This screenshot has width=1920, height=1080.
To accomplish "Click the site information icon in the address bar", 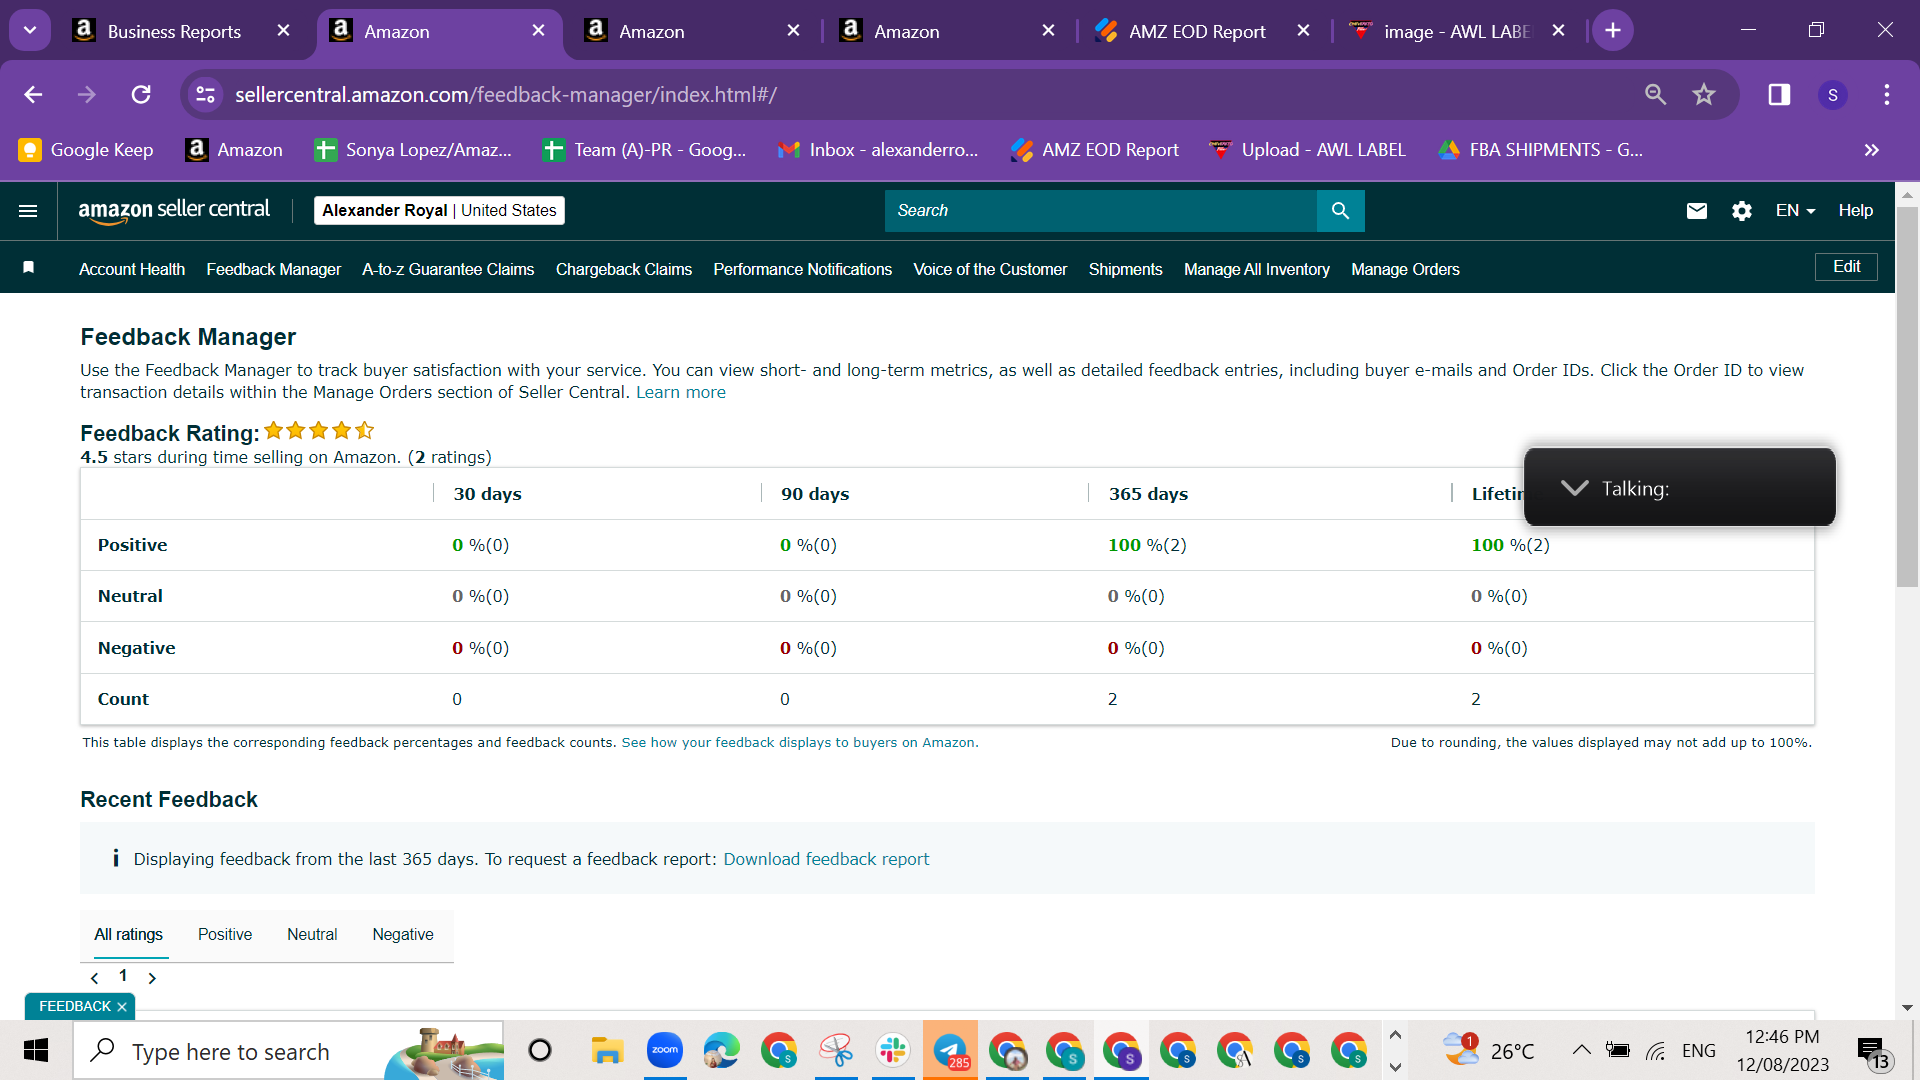I will point(205,94).
